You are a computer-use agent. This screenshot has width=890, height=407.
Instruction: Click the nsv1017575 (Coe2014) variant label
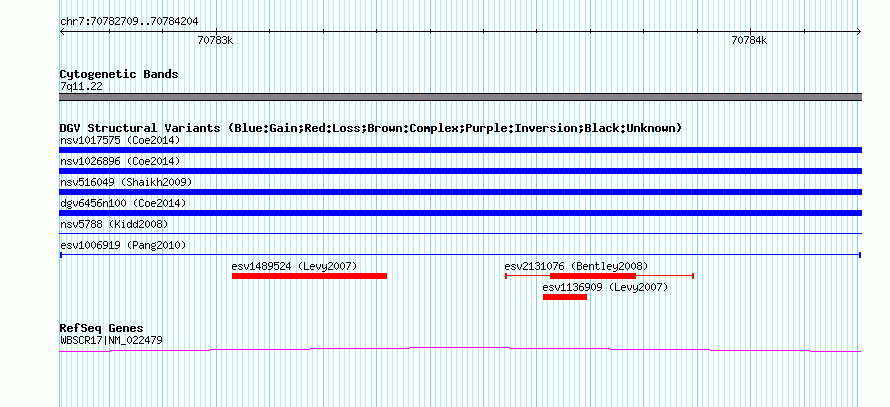click(120, 140)
